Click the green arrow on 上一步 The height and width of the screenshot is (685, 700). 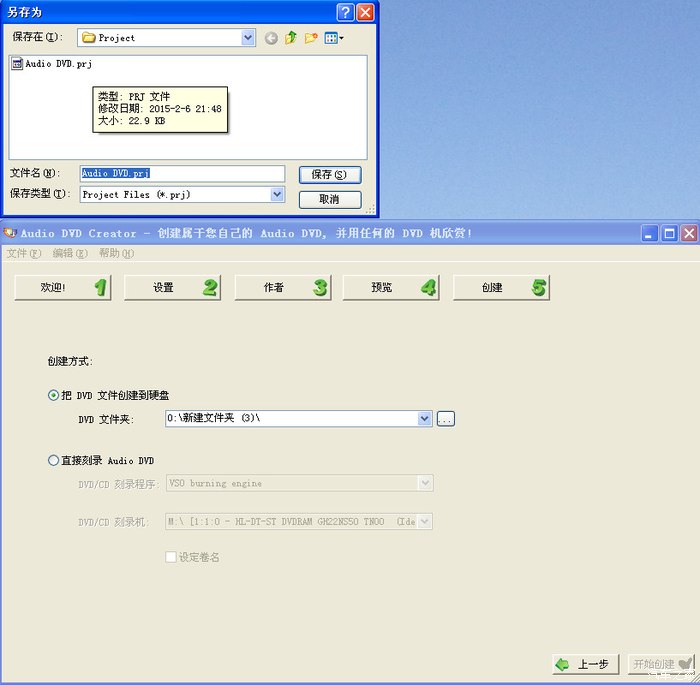563,664
